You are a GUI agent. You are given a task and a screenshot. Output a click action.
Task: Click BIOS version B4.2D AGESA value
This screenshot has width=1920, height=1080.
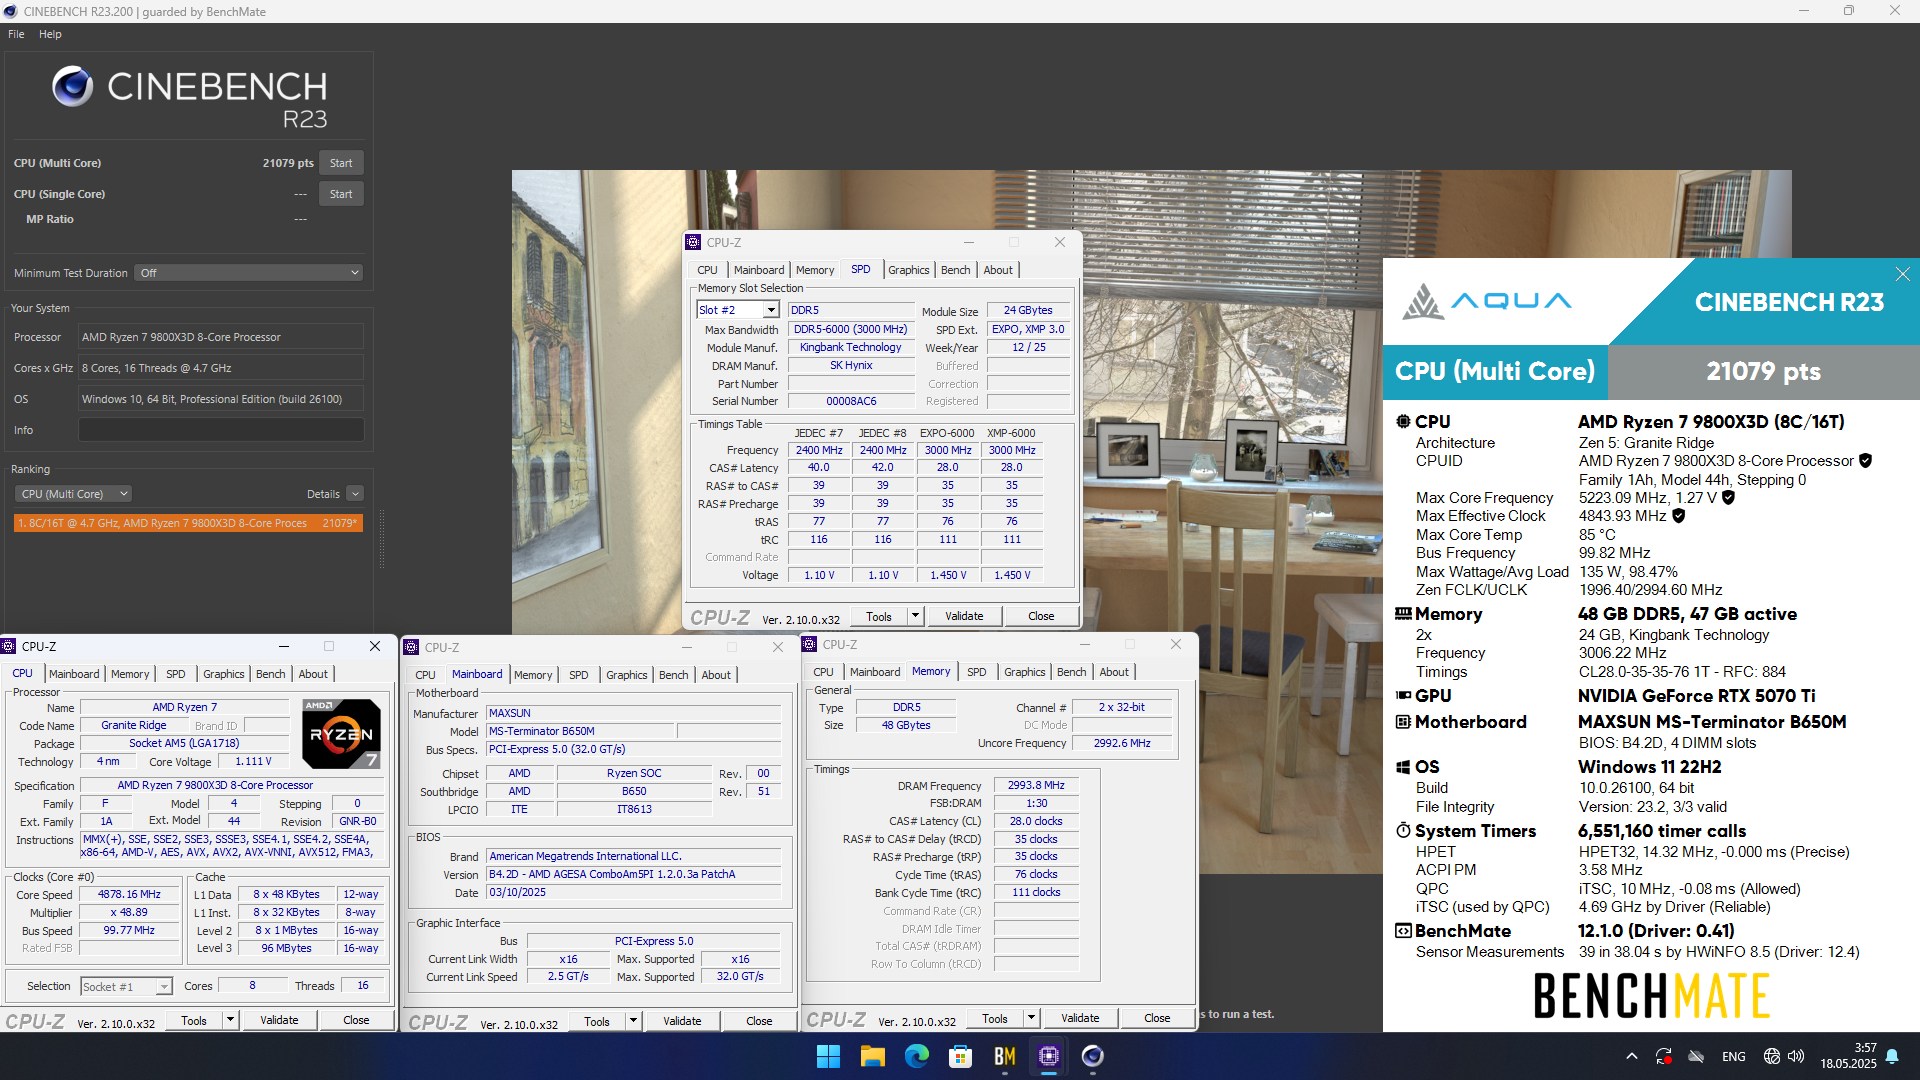634,875
